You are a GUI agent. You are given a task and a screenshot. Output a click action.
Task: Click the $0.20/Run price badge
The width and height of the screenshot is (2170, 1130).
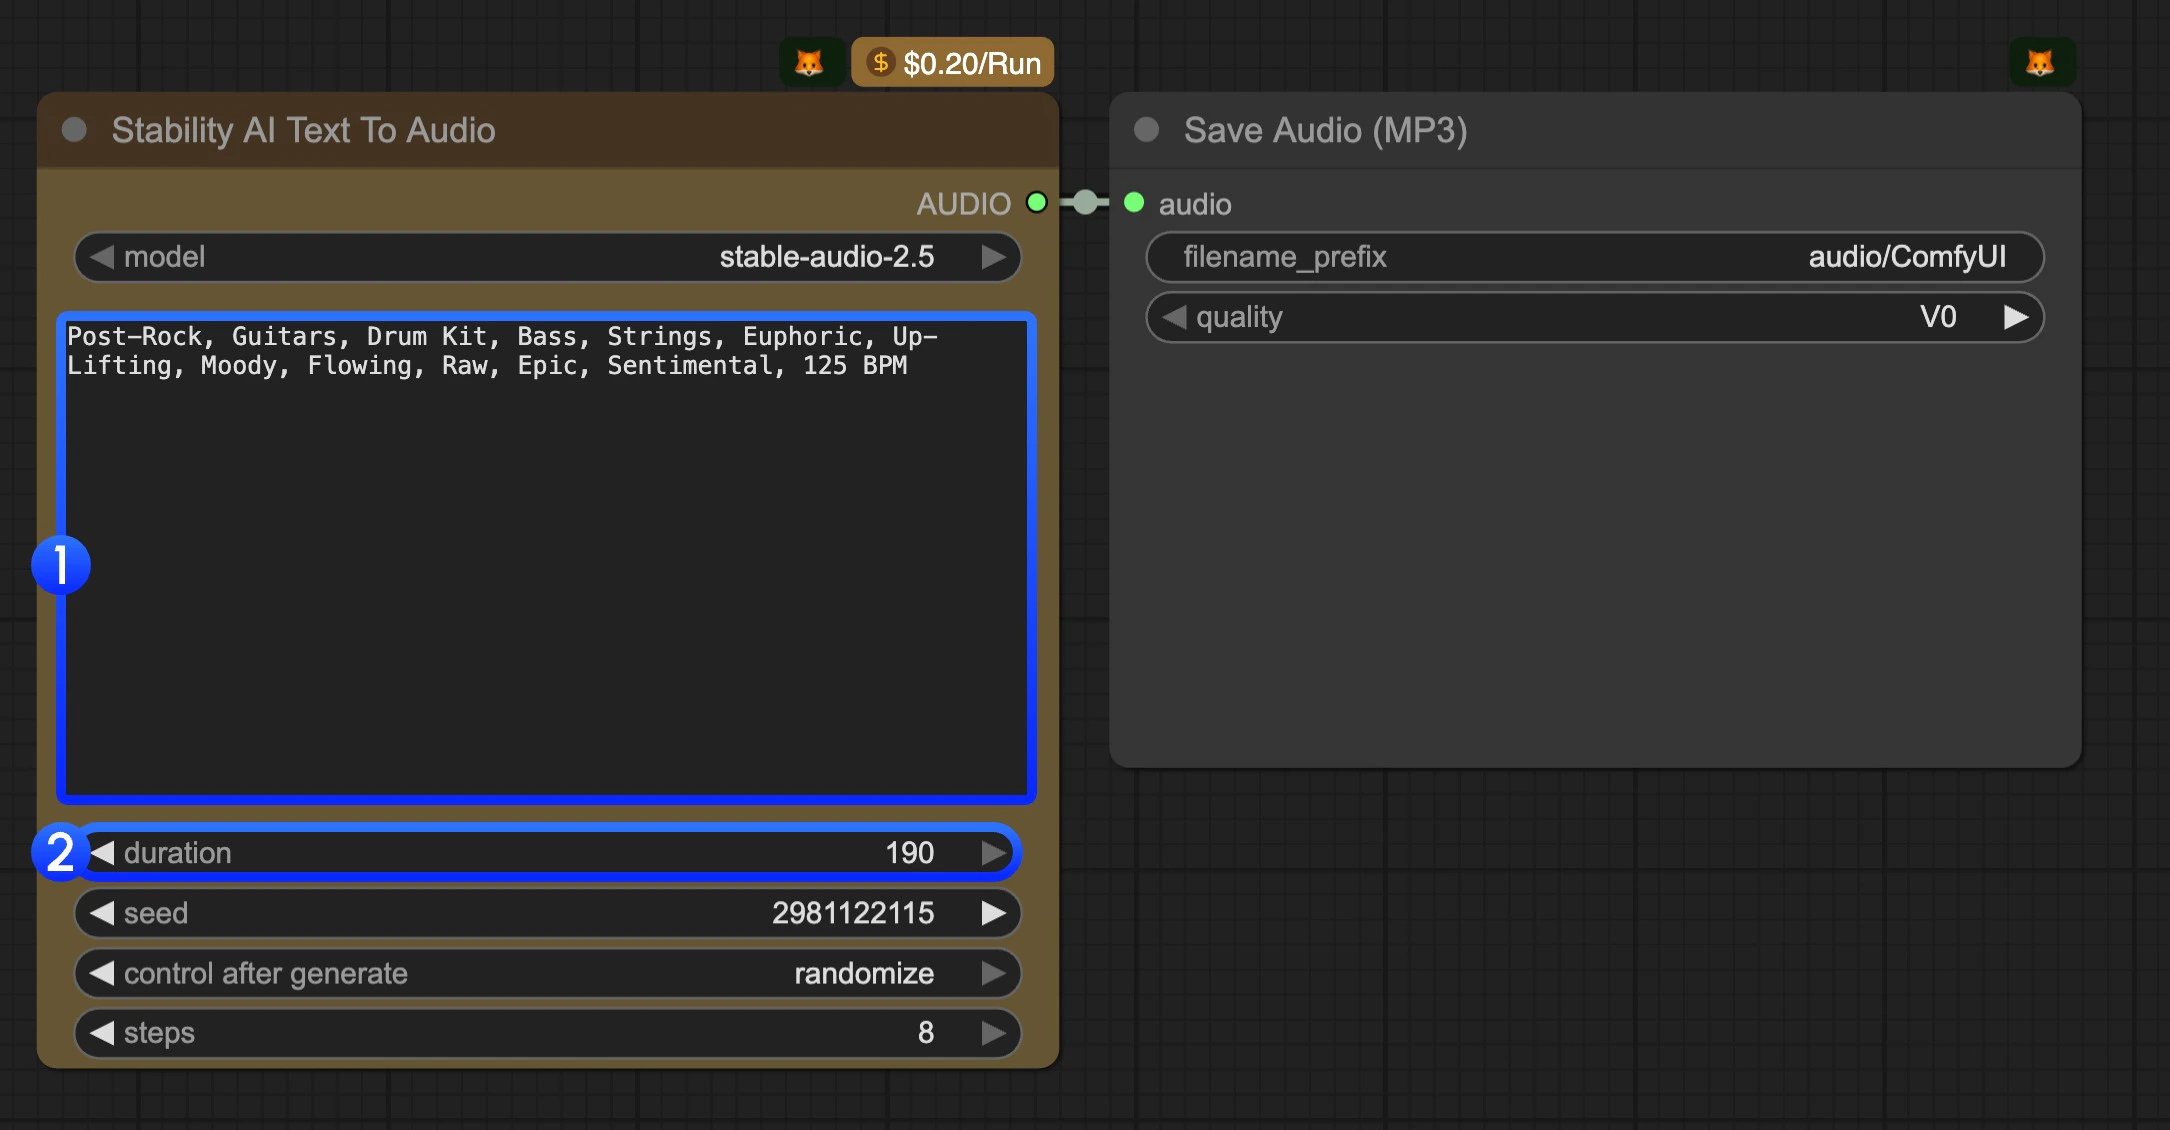click(953, 63)
